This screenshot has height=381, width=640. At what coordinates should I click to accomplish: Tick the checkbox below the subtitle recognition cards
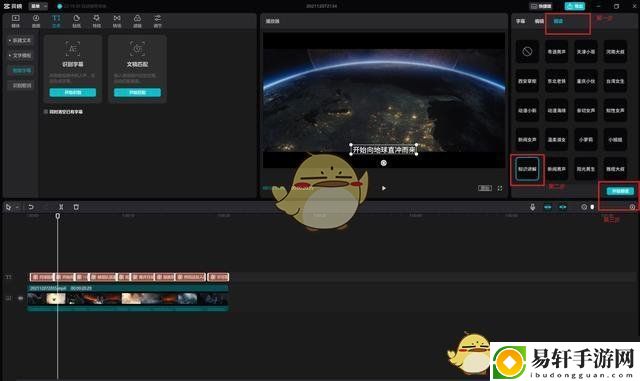coord(46,111)
